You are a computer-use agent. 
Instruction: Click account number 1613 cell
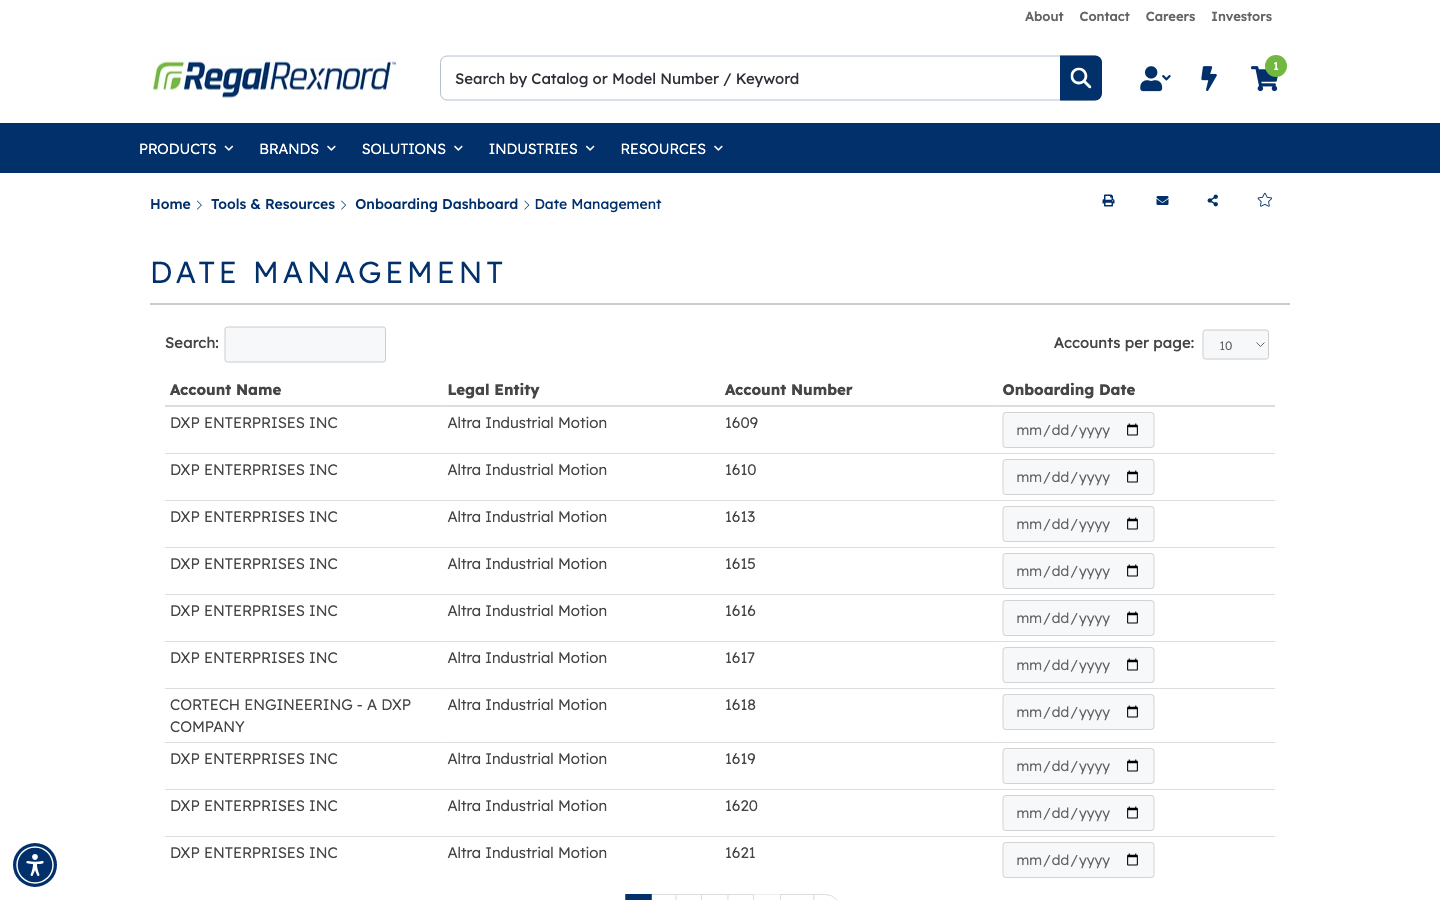740,517
